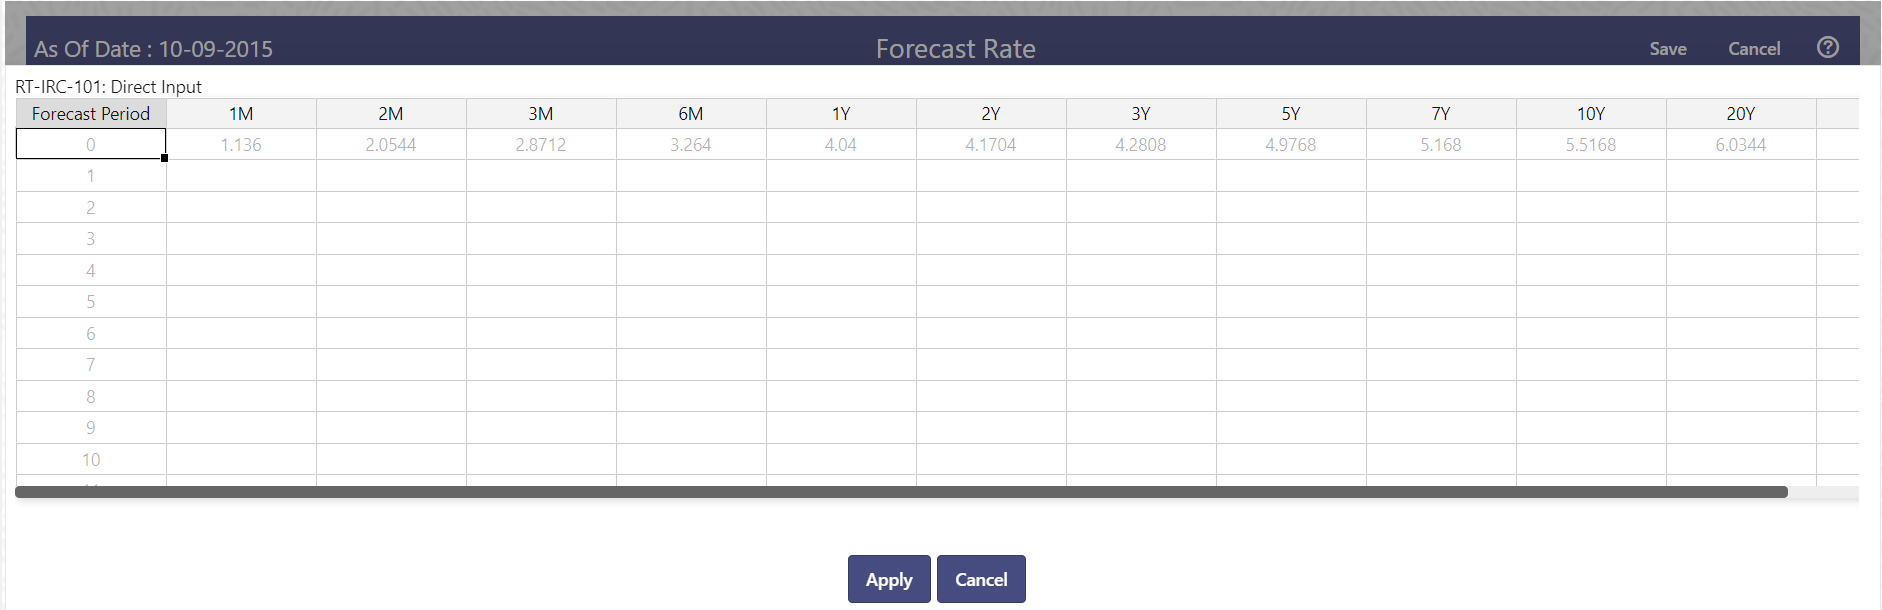Select the 1M column header
The image size is (1882, 610).
tap(241, 113)
